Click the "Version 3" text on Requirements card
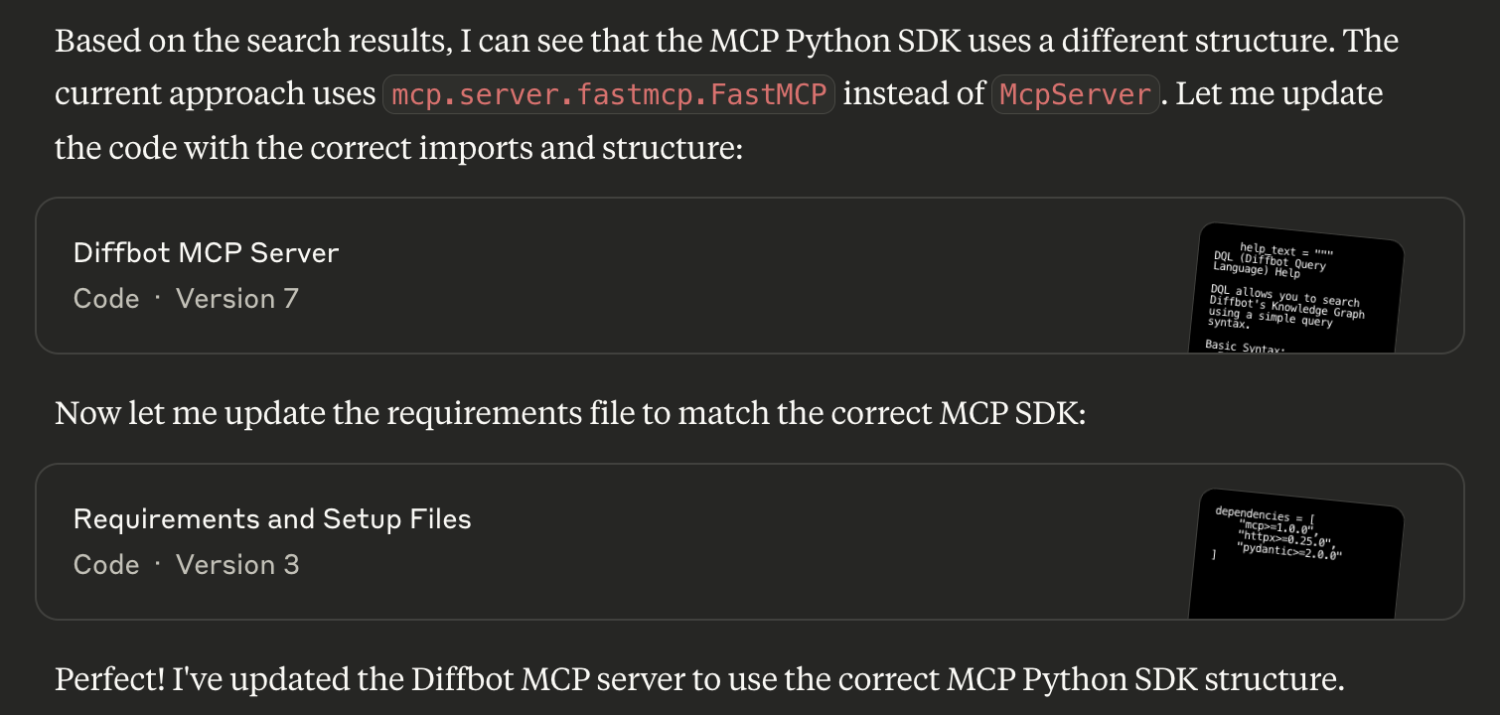This screenshot has height=715, width=1500. coord(237,564)
